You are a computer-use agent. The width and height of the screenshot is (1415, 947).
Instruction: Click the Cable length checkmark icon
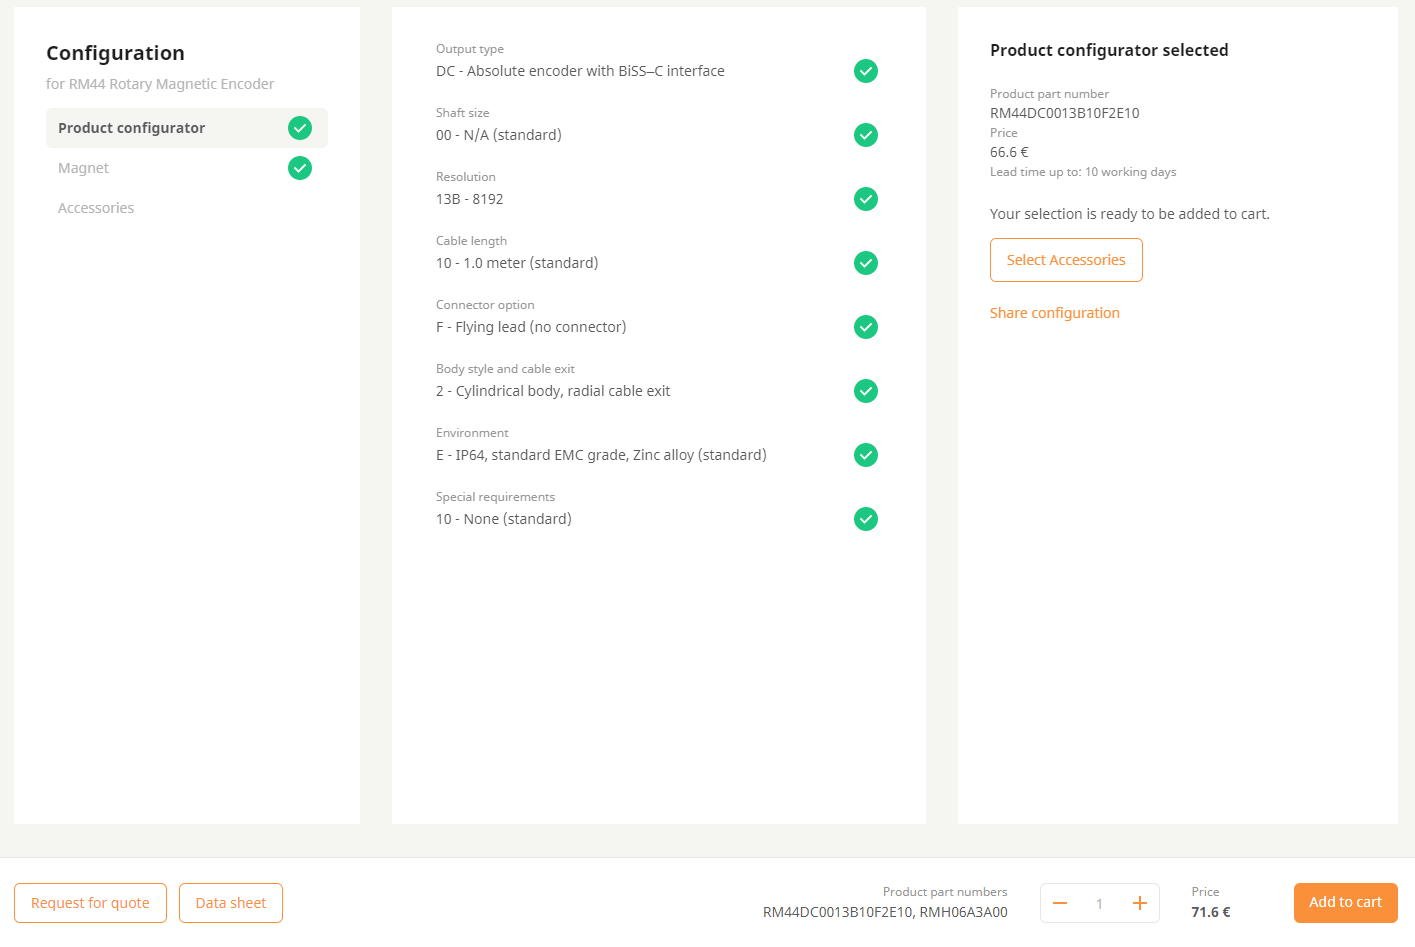(x=866, y=263)
